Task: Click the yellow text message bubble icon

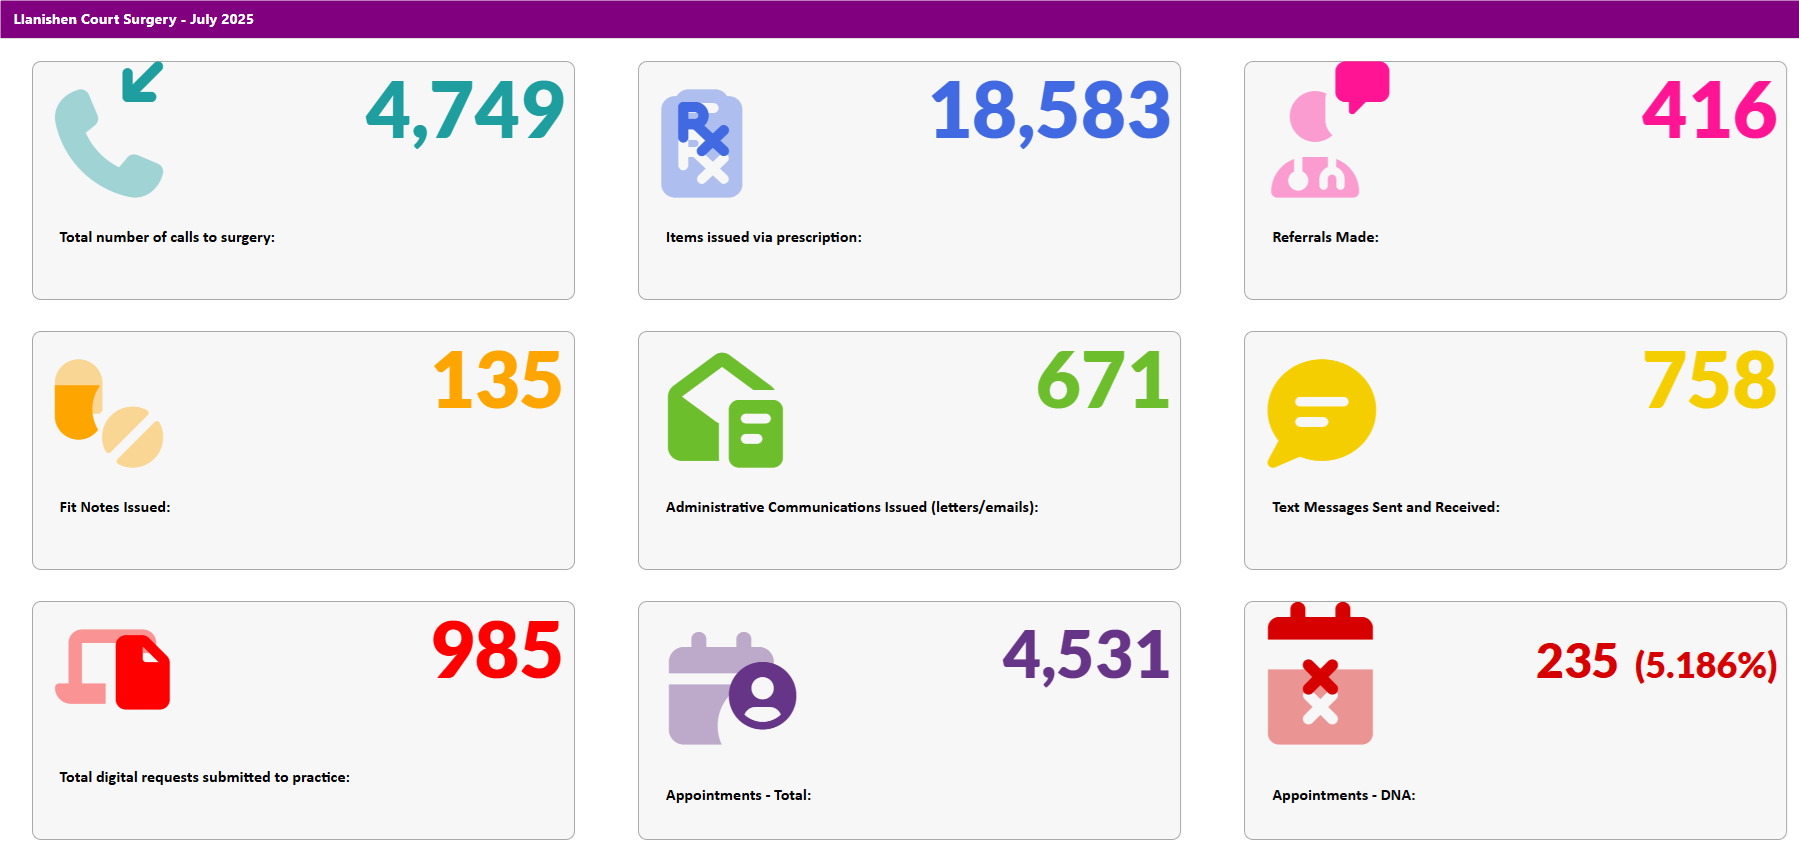Action: (1321, 412)
